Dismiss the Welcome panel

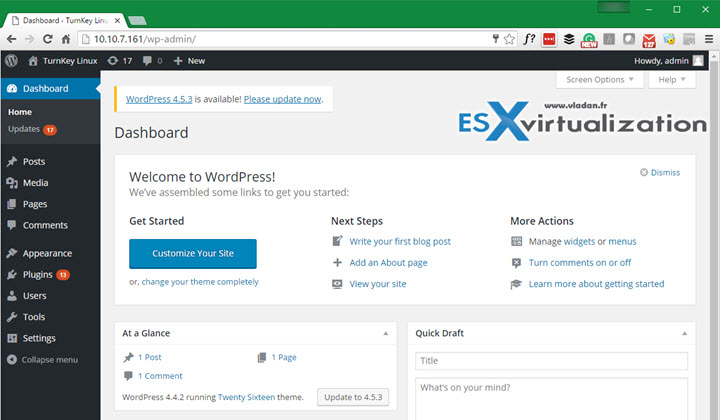coord(660,173)
